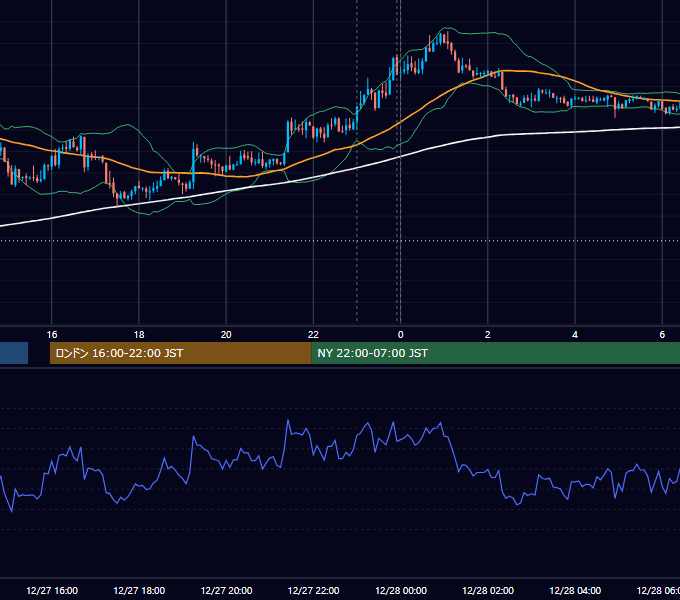Click the blue session bar before the ロンドン bar
The width and height of the screenshot is (680, 600).
(x=14, y=353)
